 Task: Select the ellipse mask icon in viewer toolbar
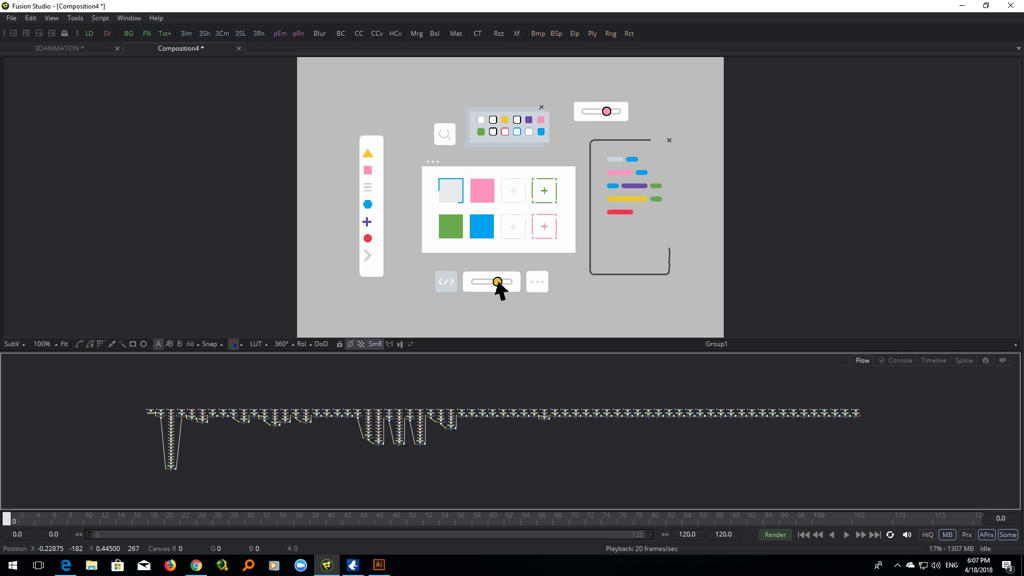(144, 344)
